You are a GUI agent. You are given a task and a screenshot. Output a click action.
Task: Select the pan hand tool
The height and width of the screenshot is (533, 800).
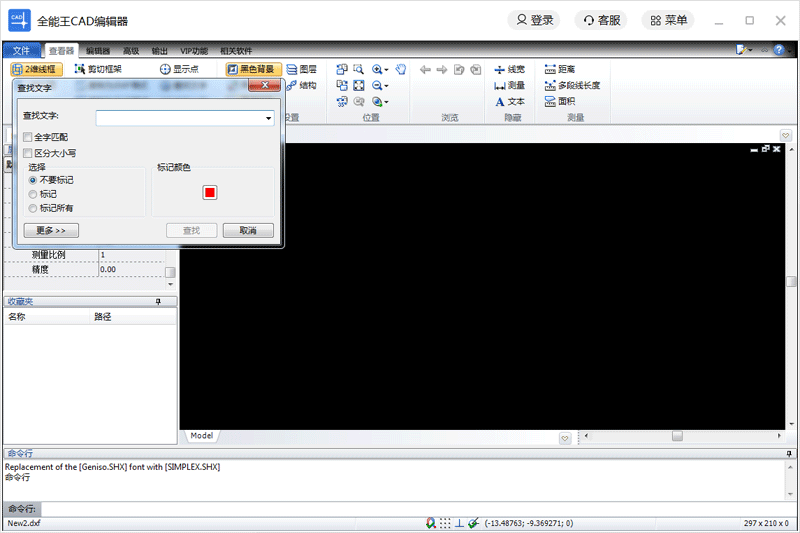coord(400,69)
